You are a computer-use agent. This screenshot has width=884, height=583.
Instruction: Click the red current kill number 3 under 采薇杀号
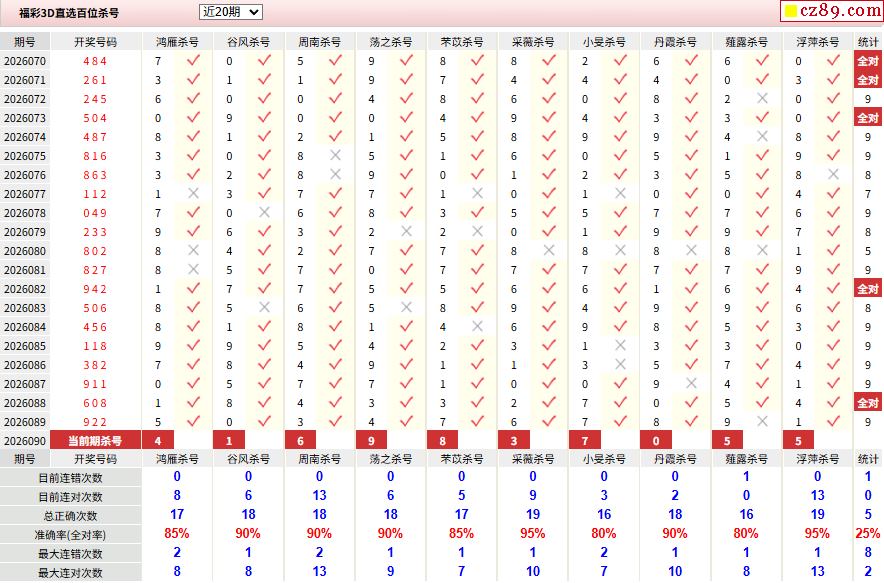tap(514, 440)
